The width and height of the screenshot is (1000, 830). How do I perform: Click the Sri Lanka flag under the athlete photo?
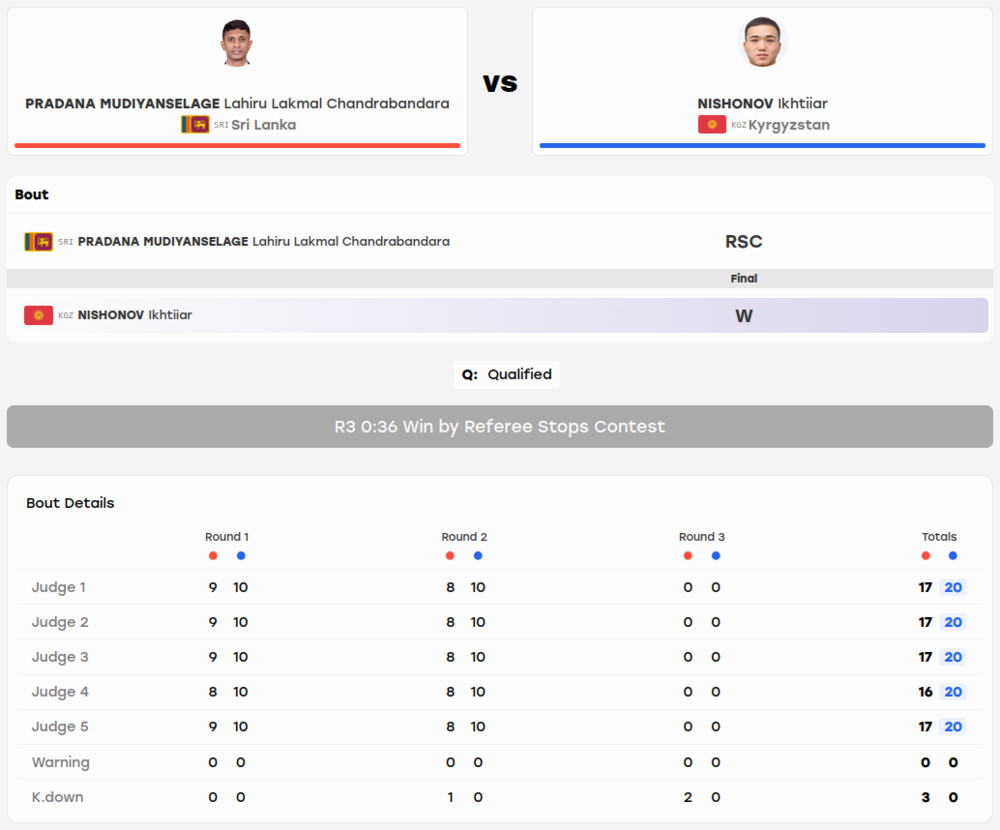[195, 124]
